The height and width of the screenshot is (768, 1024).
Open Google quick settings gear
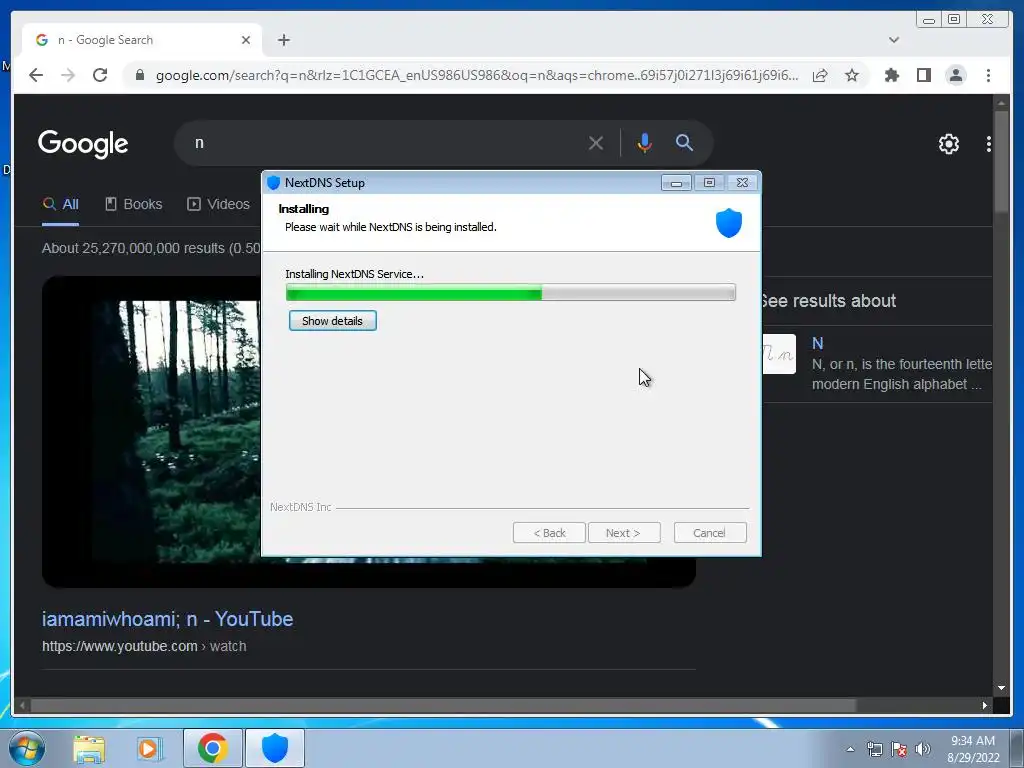click(x=948, y=144)
